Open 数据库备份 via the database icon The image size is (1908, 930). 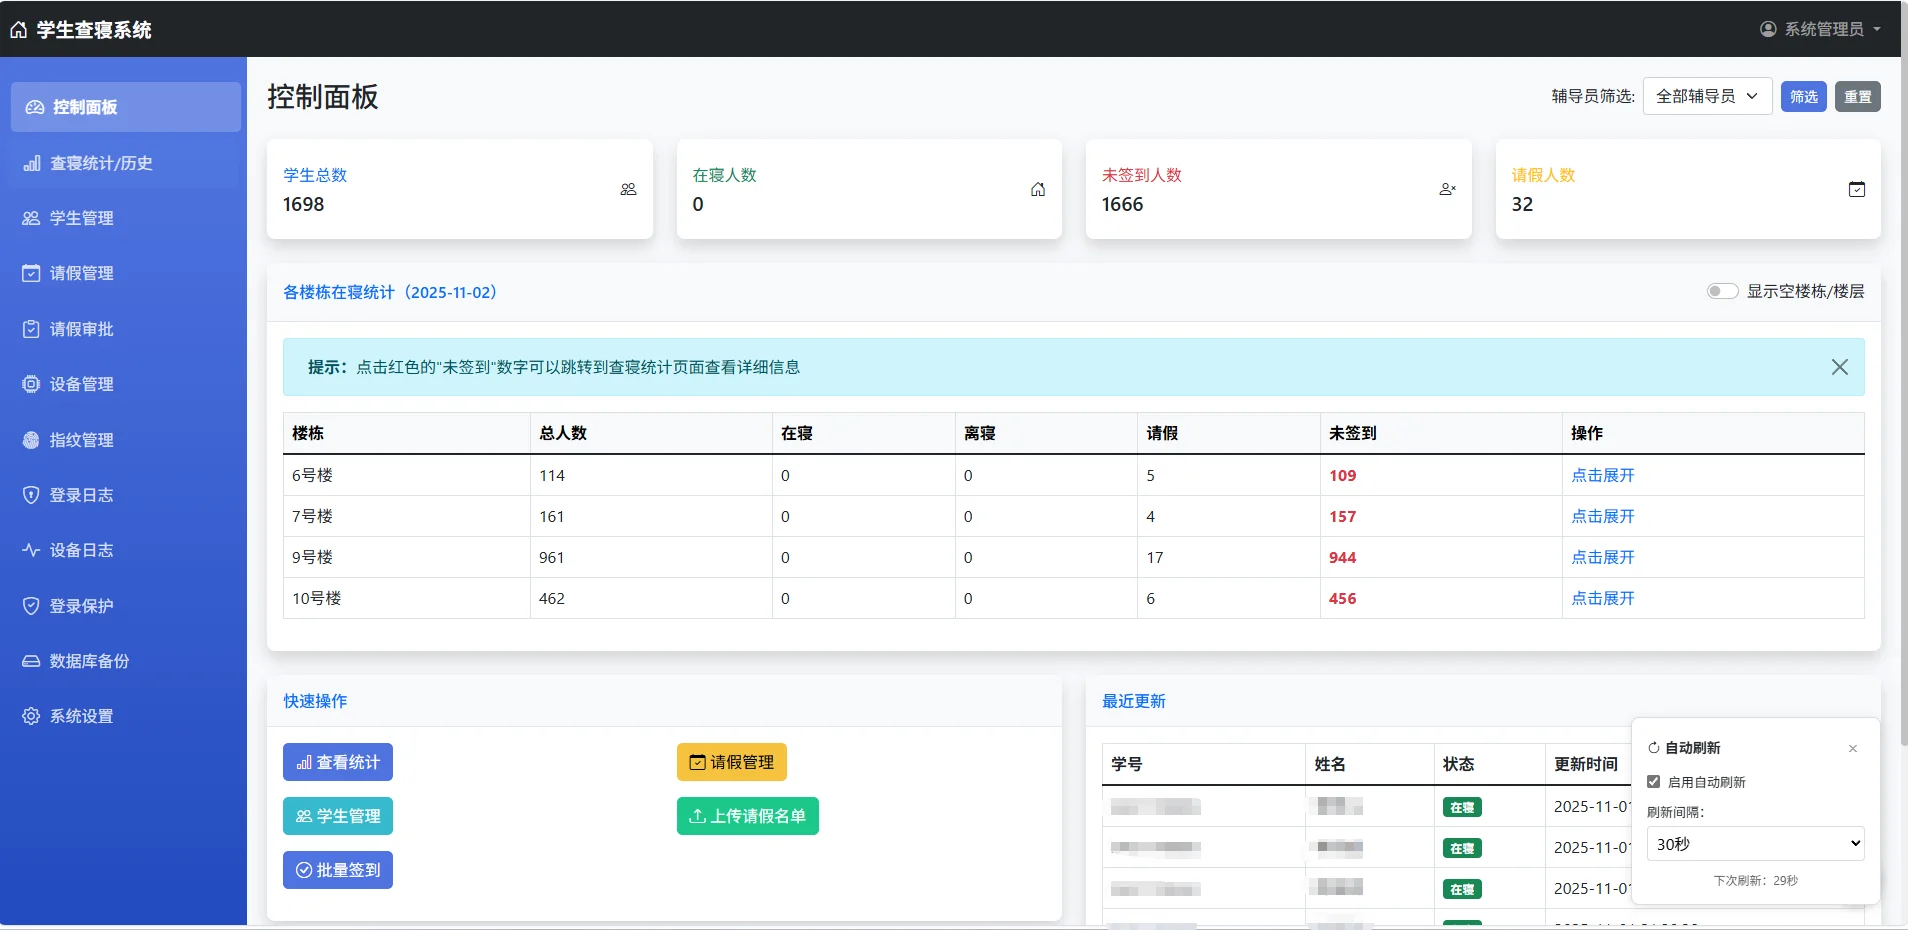31,661
